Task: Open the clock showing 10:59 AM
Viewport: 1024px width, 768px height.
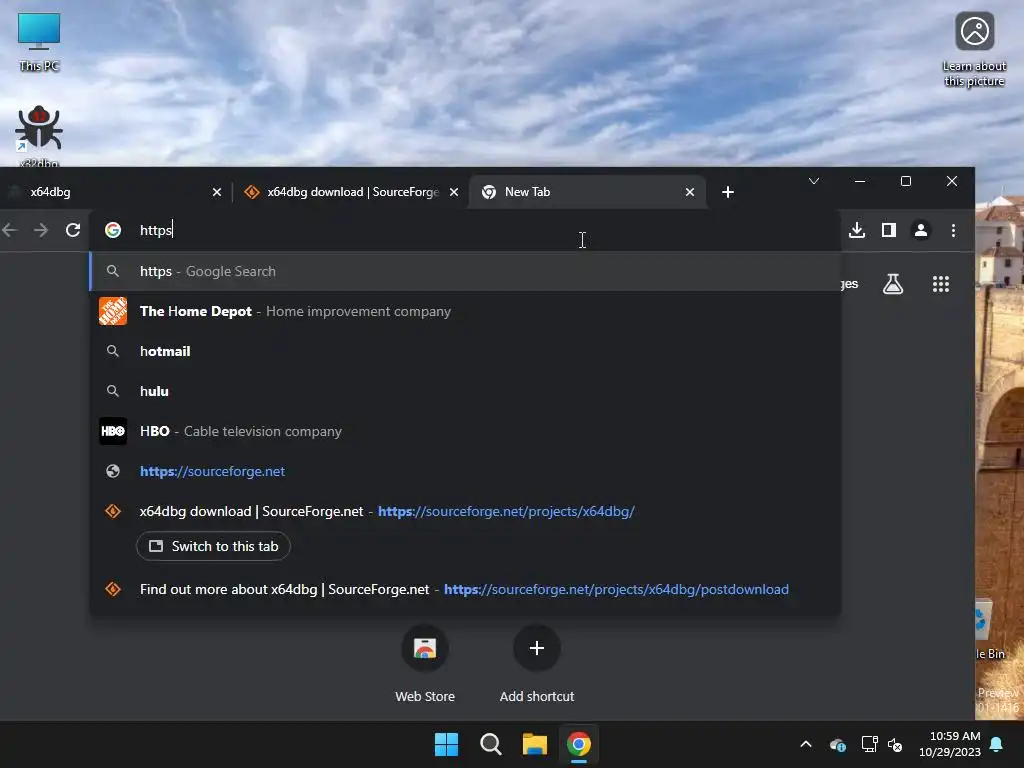Action: pos(950,744)
